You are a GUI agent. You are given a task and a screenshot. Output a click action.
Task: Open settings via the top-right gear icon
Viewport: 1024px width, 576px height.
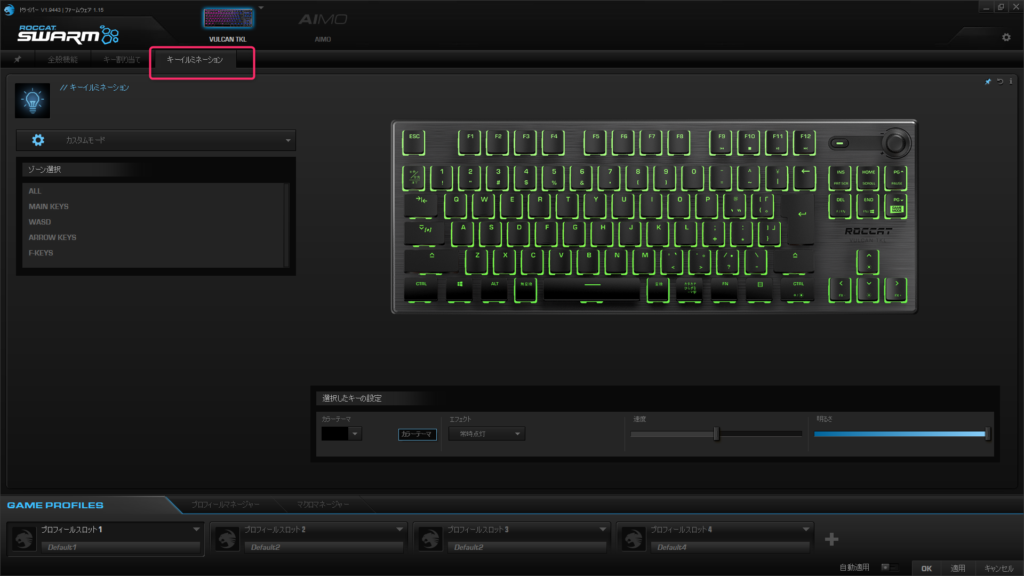click(1006, 37)
